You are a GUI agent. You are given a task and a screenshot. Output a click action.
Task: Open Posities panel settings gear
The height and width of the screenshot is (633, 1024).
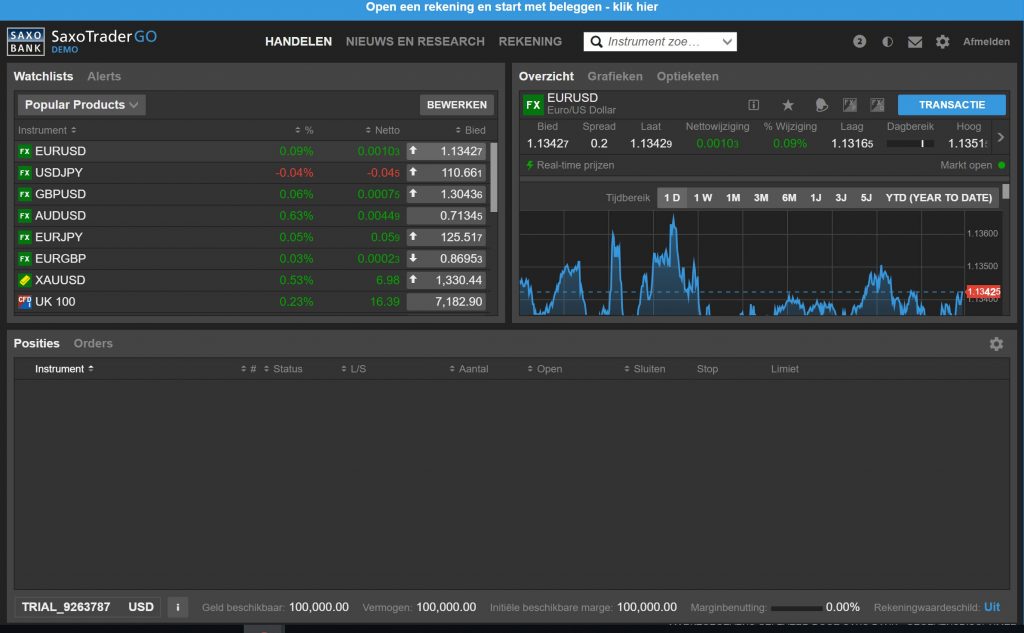[996, 344]
